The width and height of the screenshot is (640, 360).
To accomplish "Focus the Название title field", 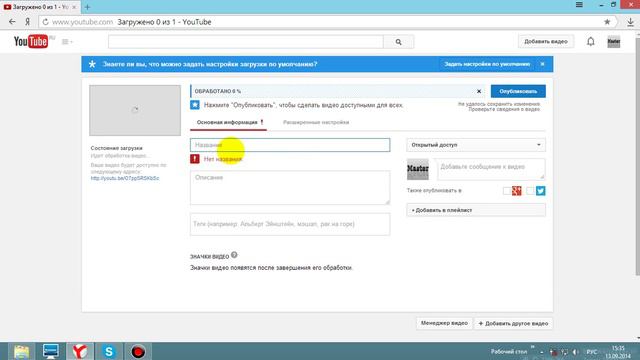I will coord(290,145).
